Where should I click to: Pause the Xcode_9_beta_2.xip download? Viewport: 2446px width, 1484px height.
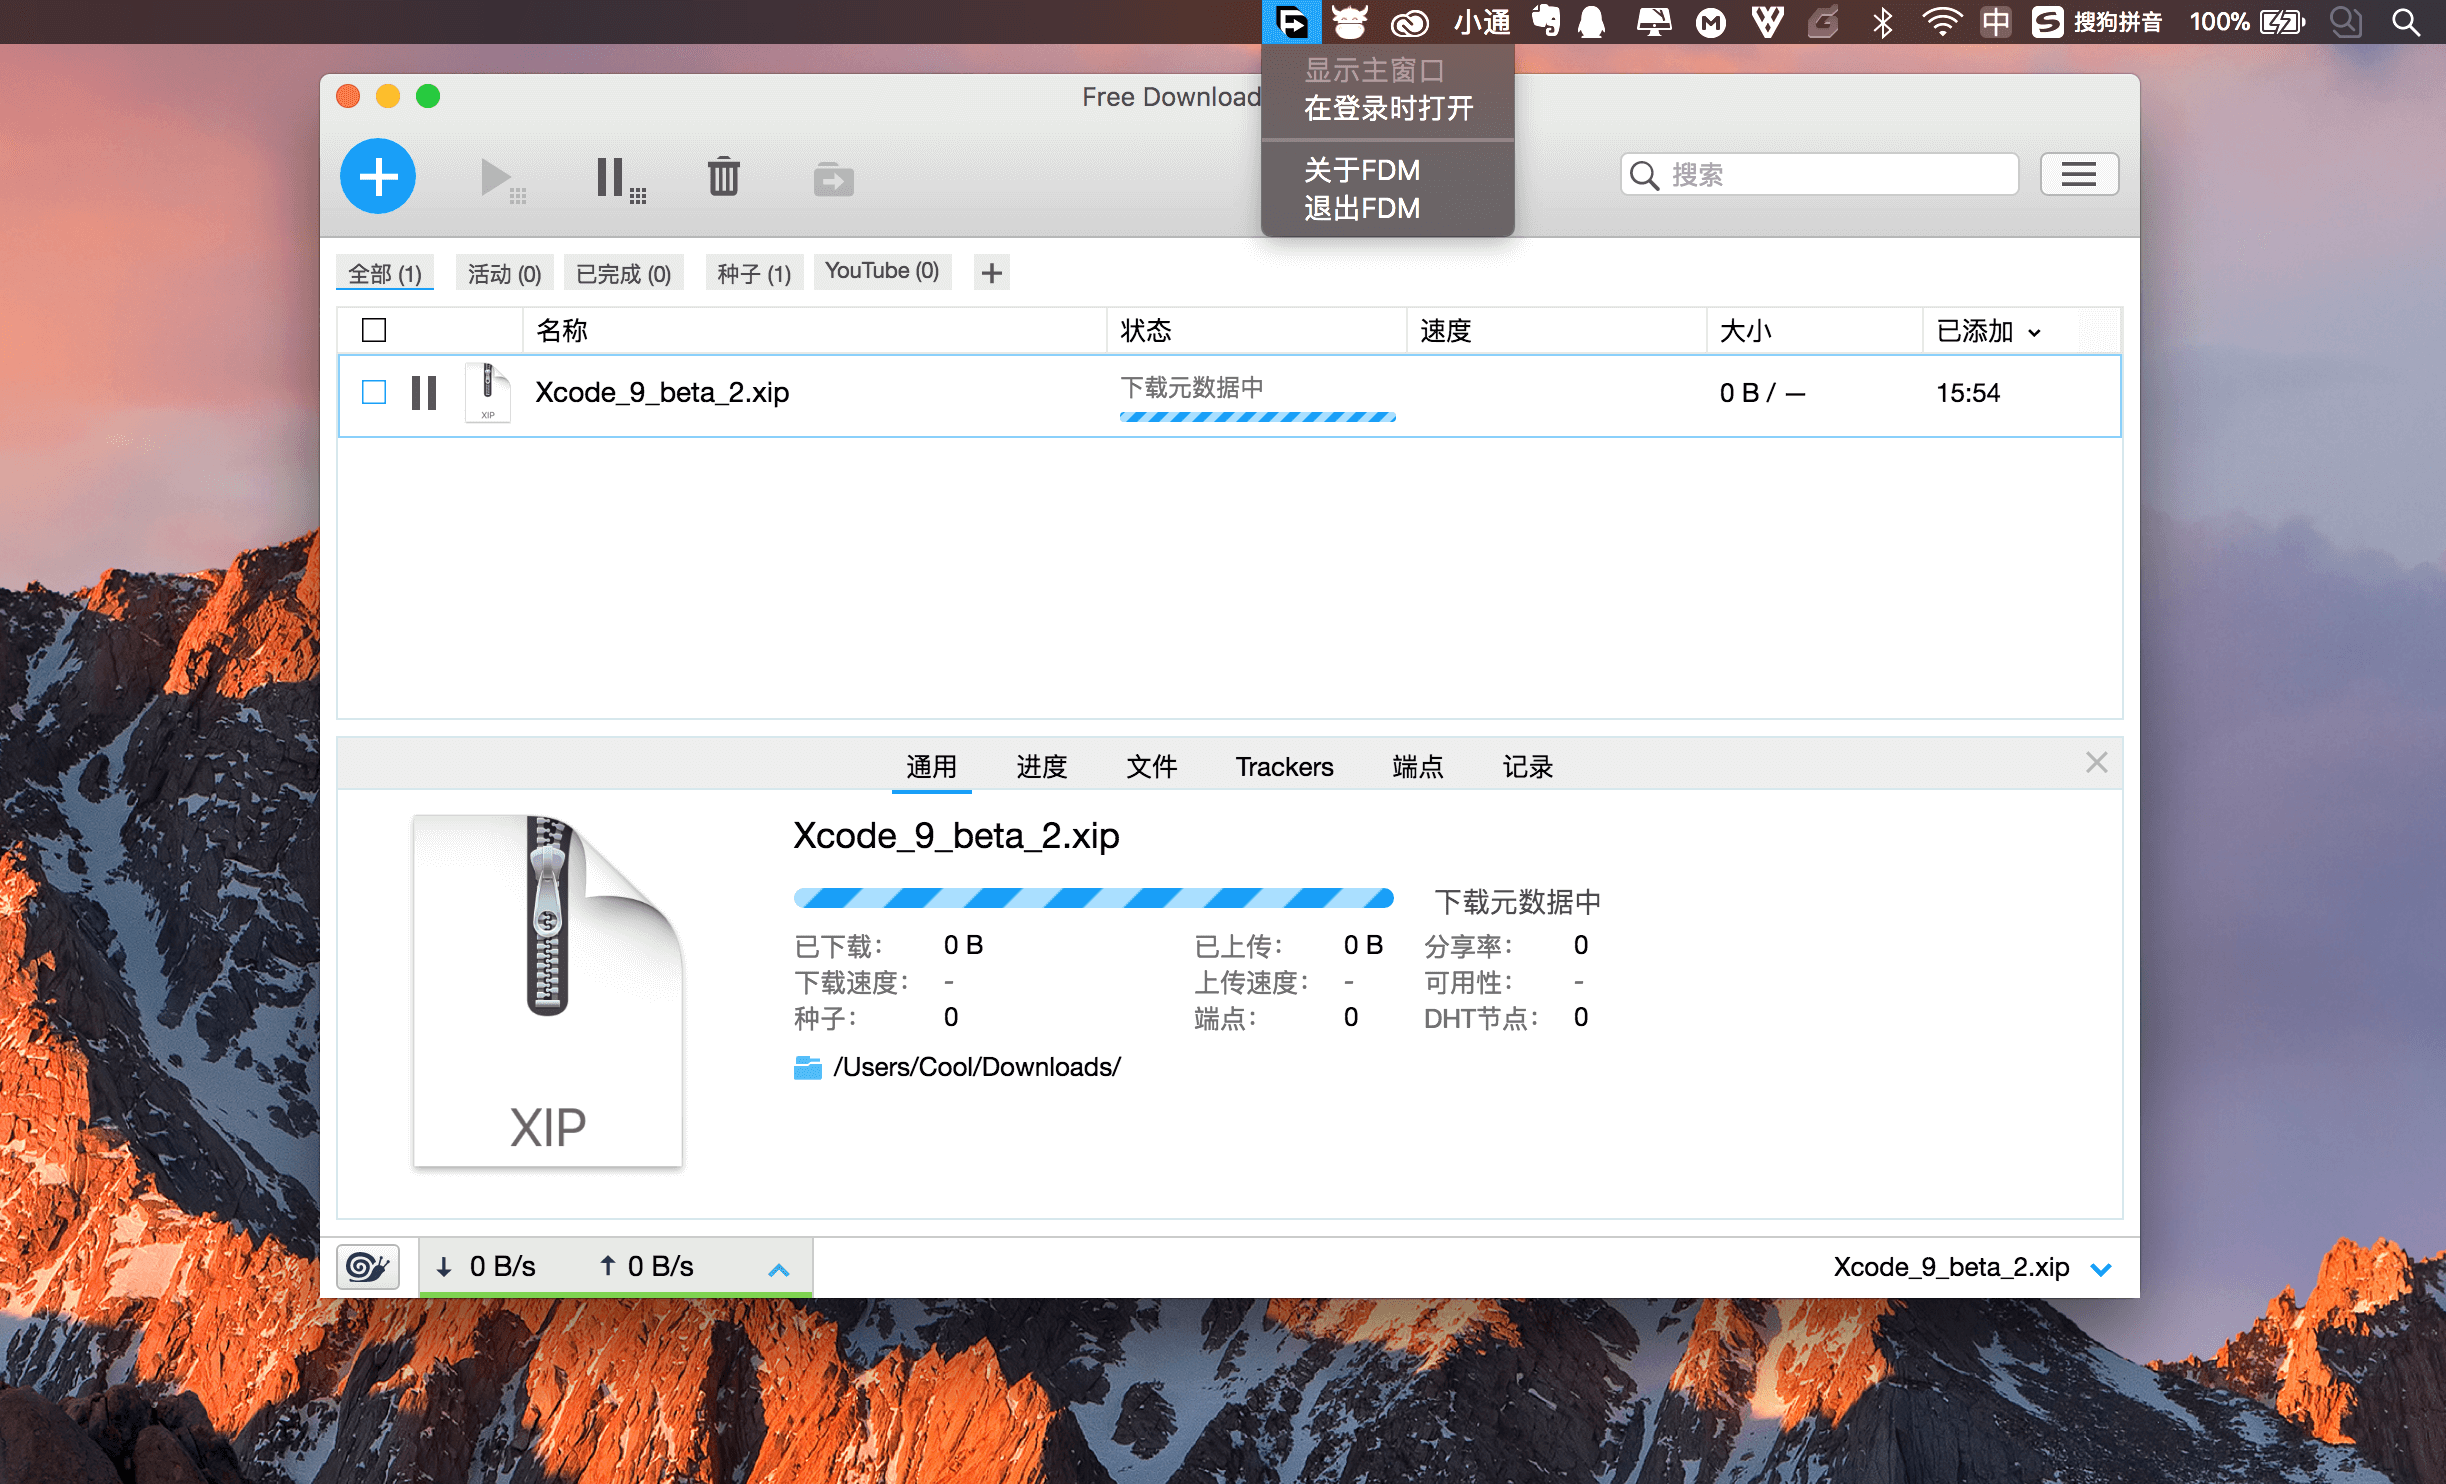coord(424,393)
